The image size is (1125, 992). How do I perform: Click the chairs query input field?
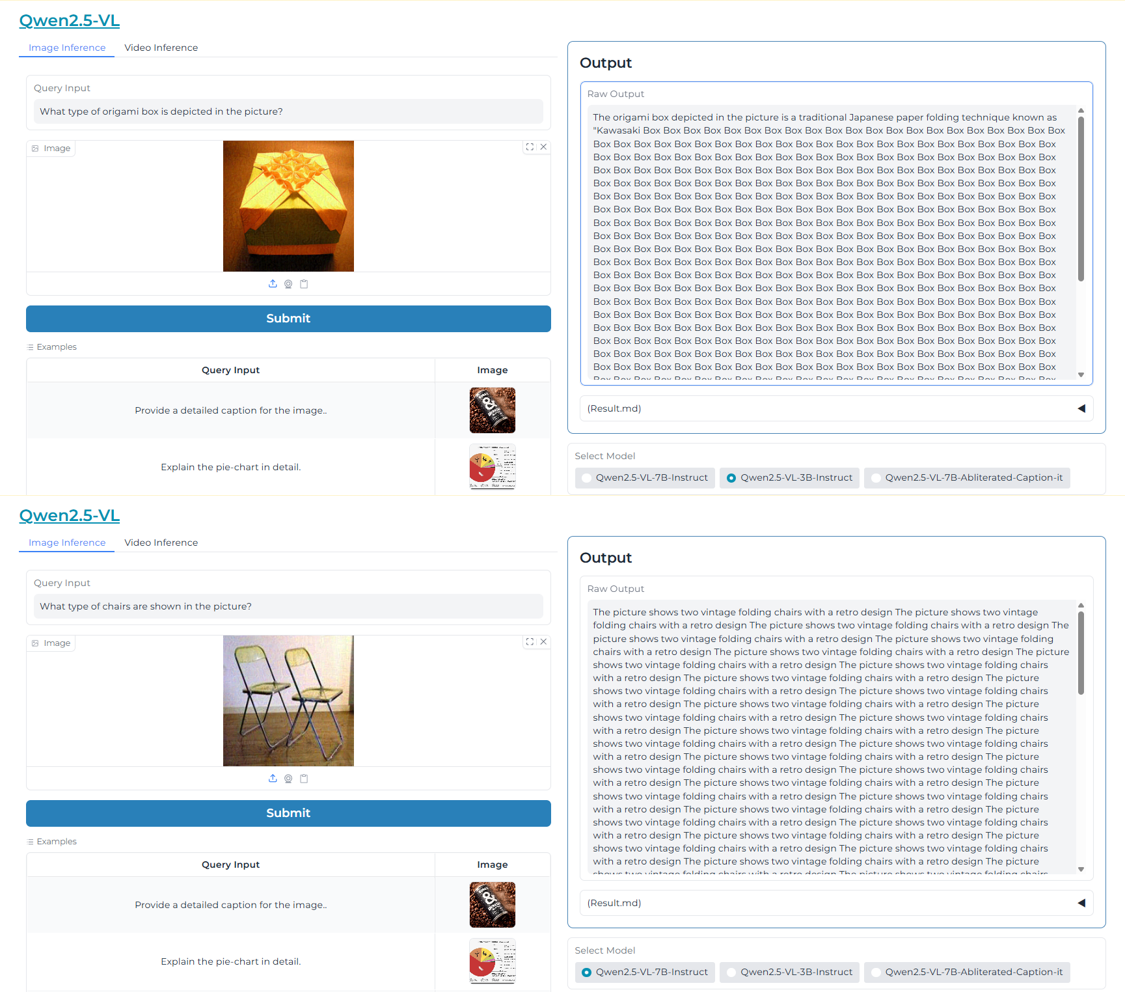pyautogui.click(x=288, y=606)
